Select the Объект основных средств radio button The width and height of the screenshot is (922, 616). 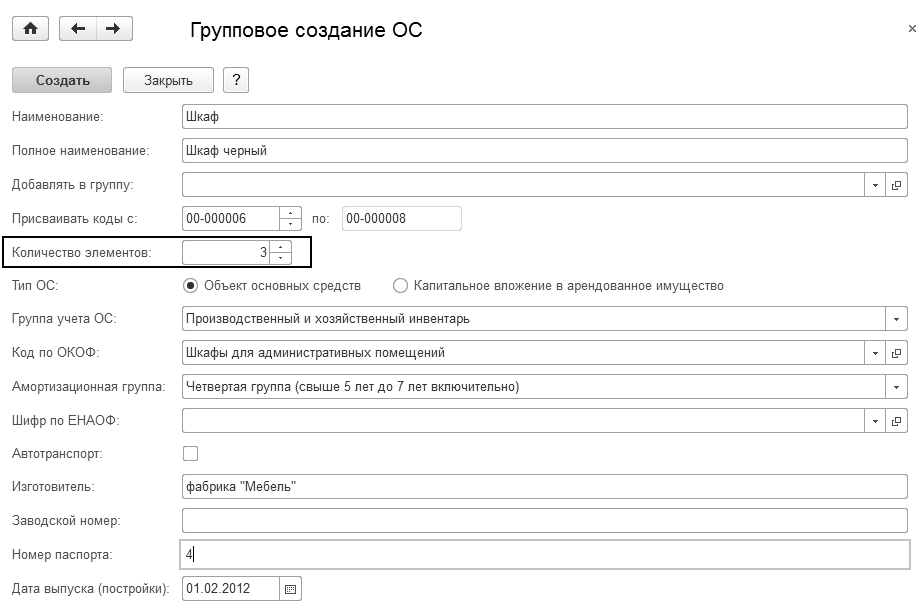click(191, 286)
